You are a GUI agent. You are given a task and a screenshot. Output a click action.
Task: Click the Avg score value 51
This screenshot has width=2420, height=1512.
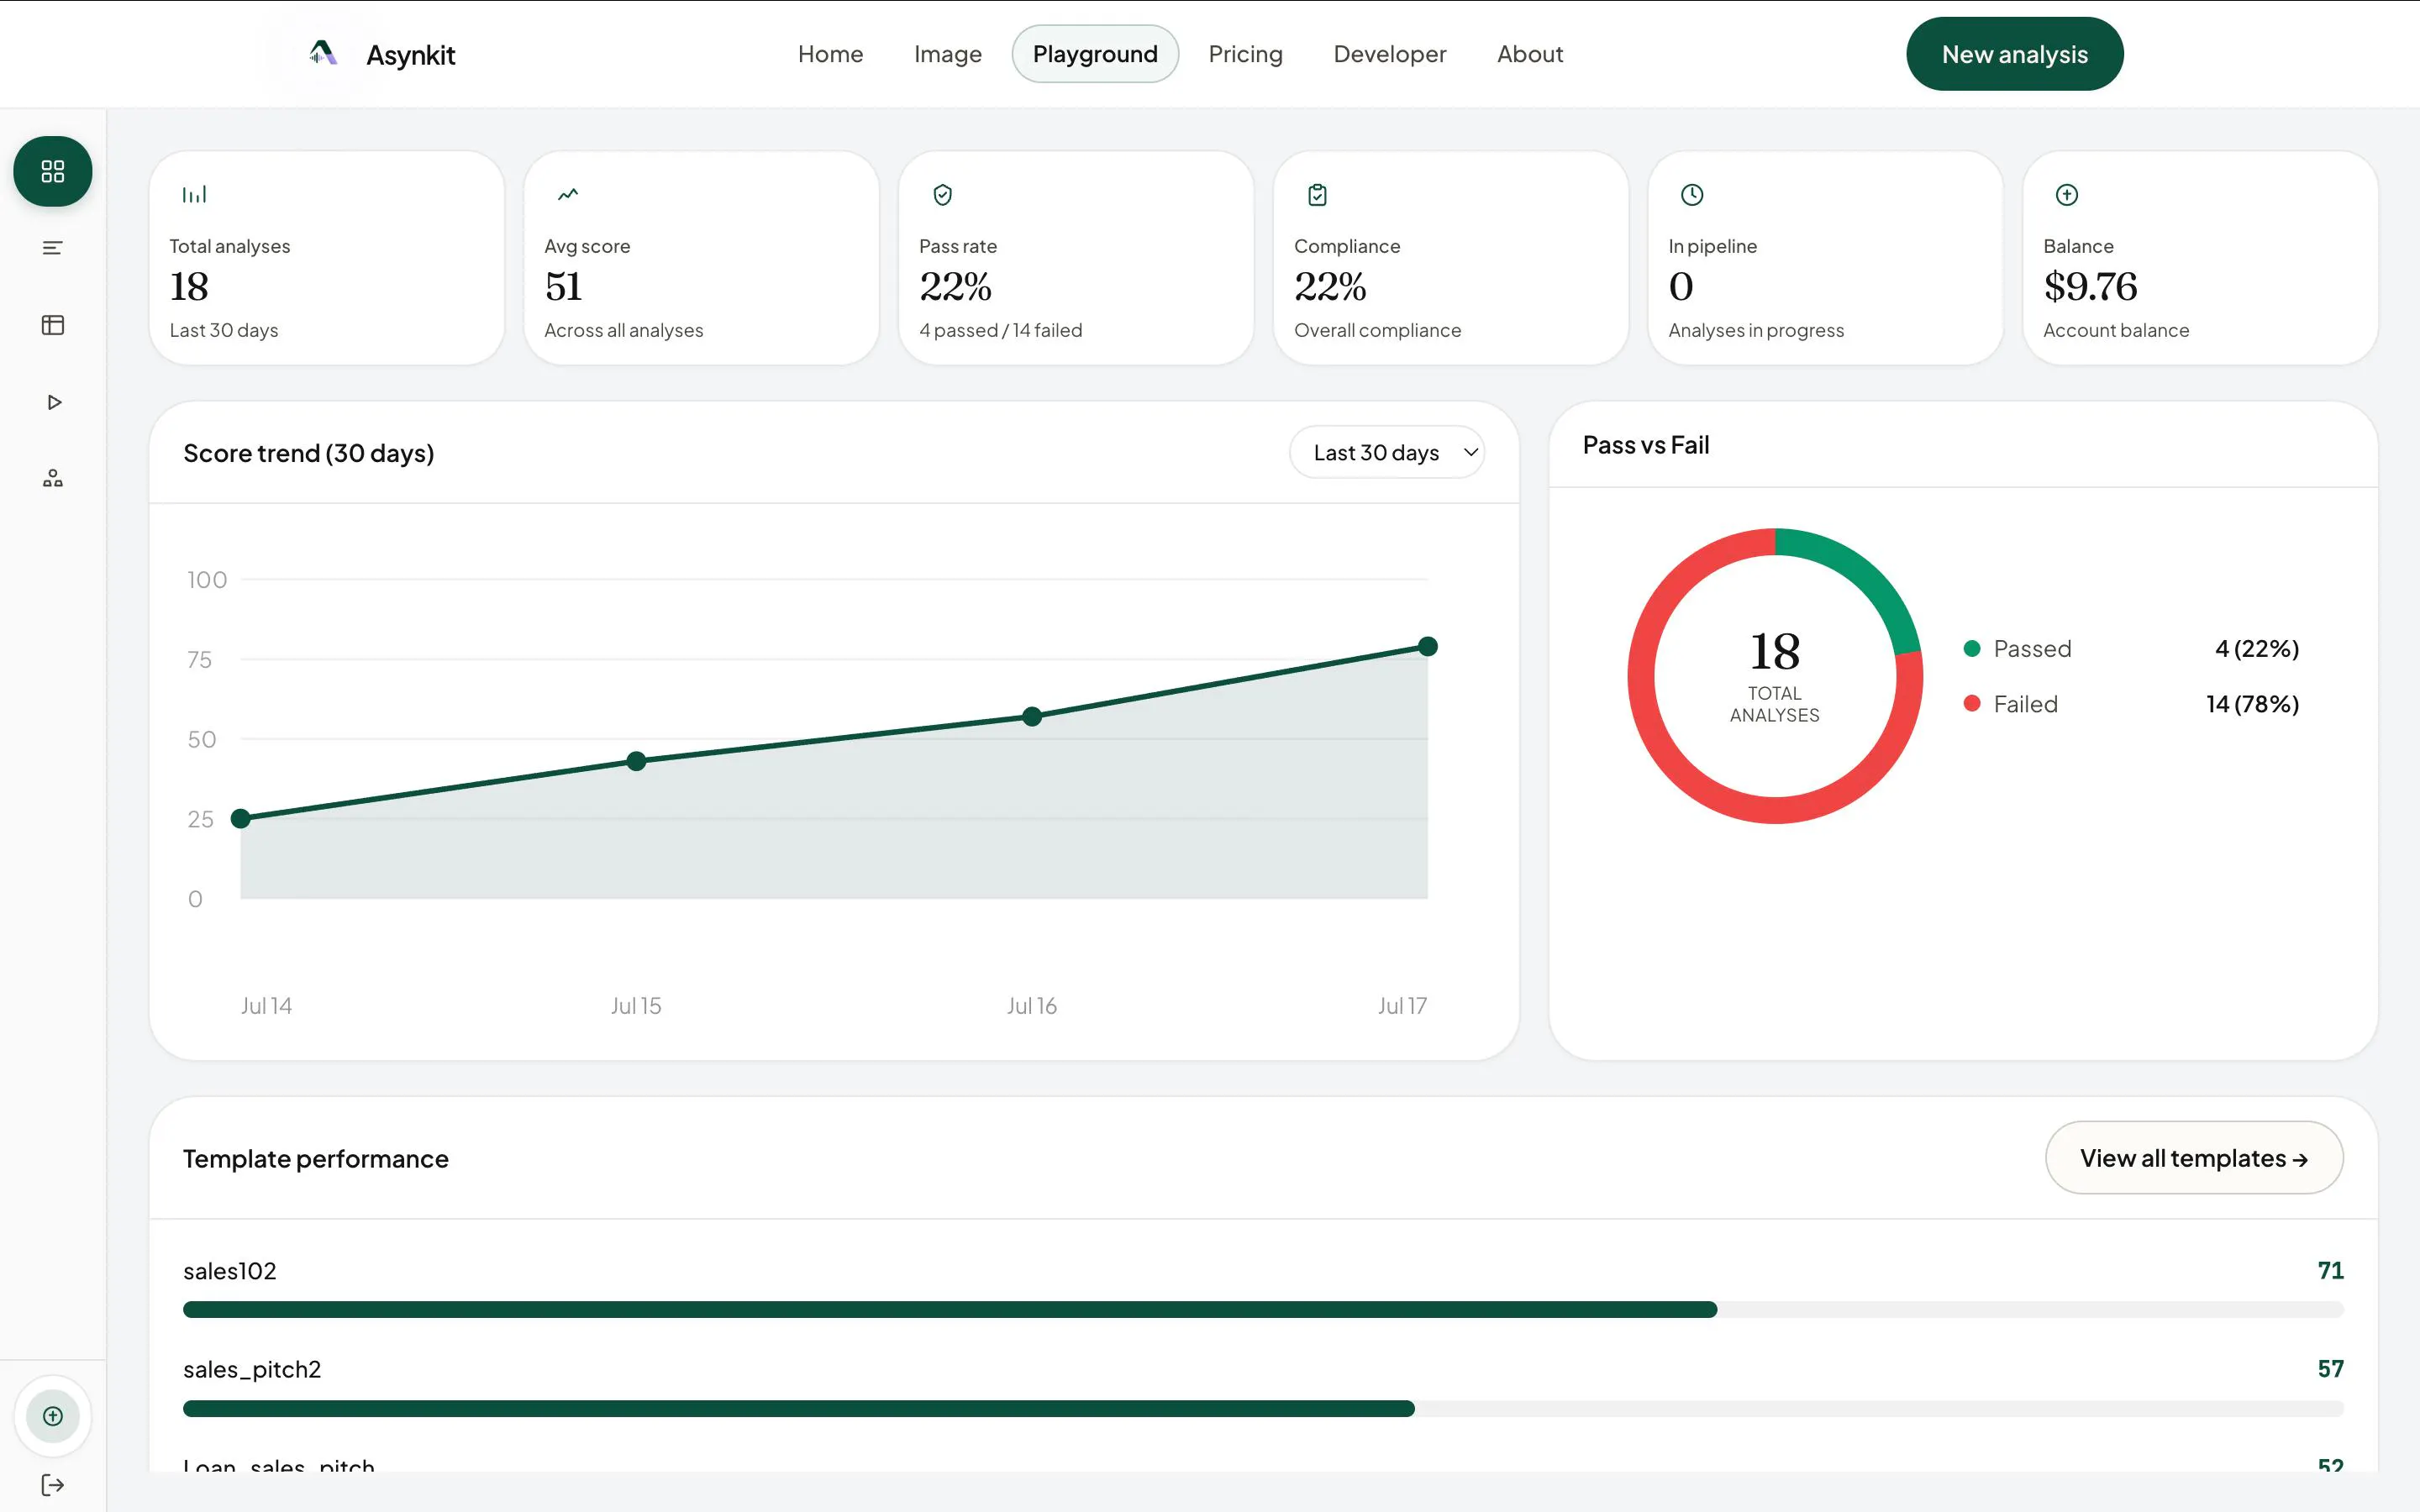563,287
